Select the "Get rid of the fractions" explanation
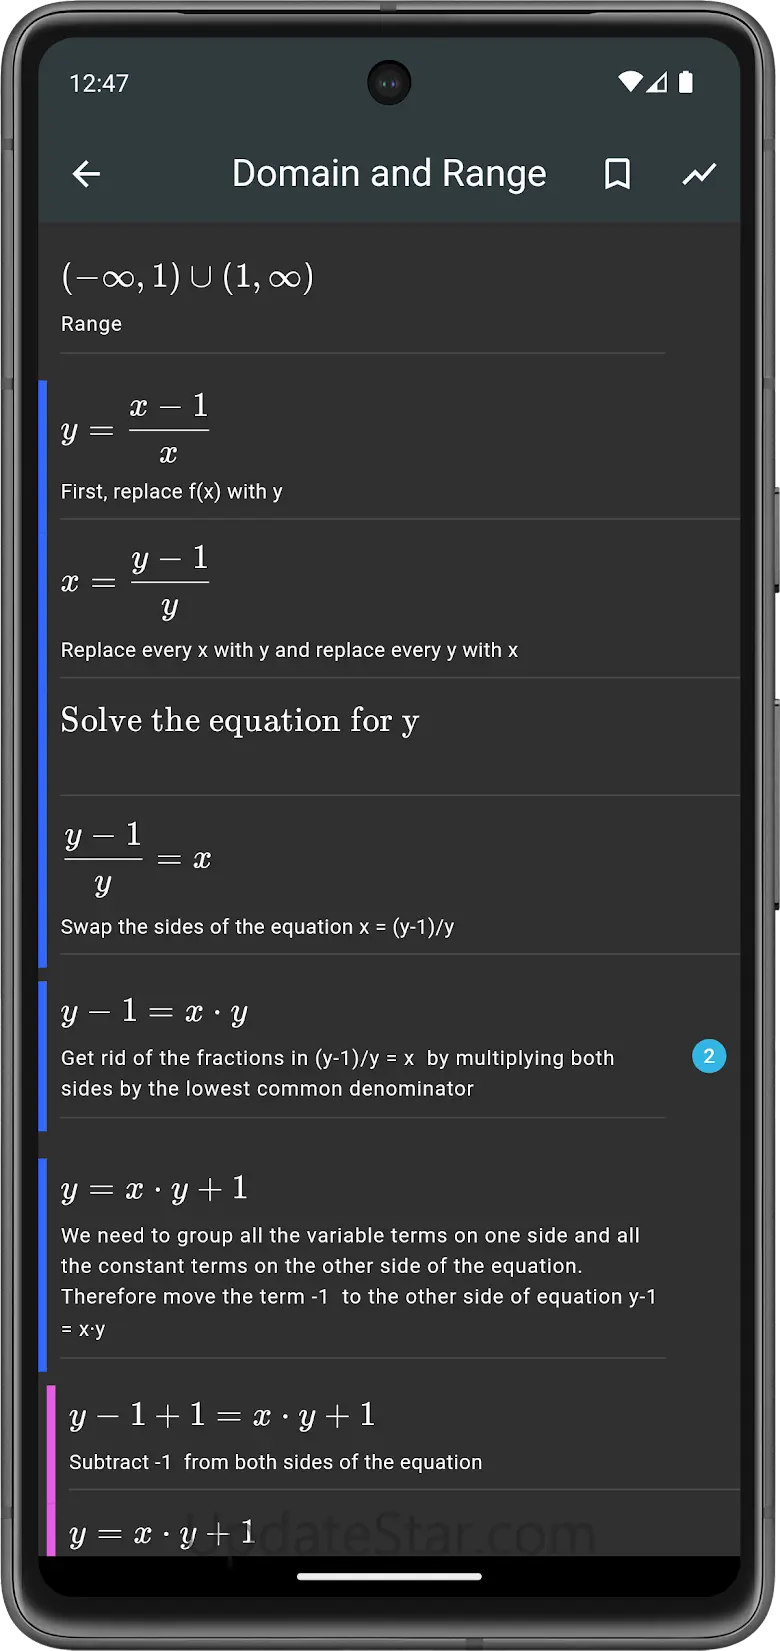The height and width of the screenshot is (1651, 780). pyautogui.click(x=337, y=1073)
